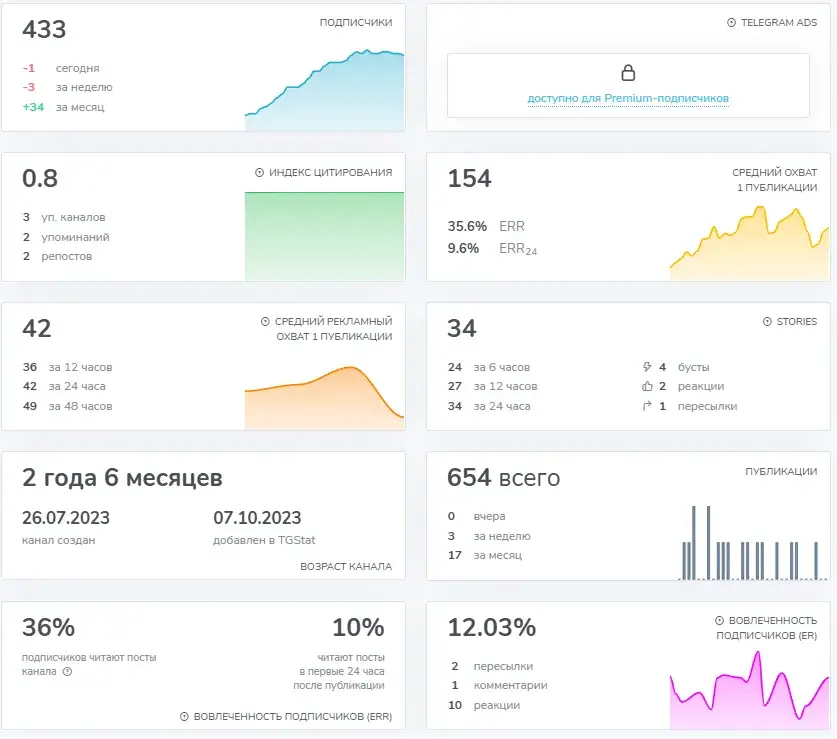Click the lightning boosts icon
Image resolution: width=837 pixels, height=739 pixels.
pyautogui.click(x=647, y=367)
